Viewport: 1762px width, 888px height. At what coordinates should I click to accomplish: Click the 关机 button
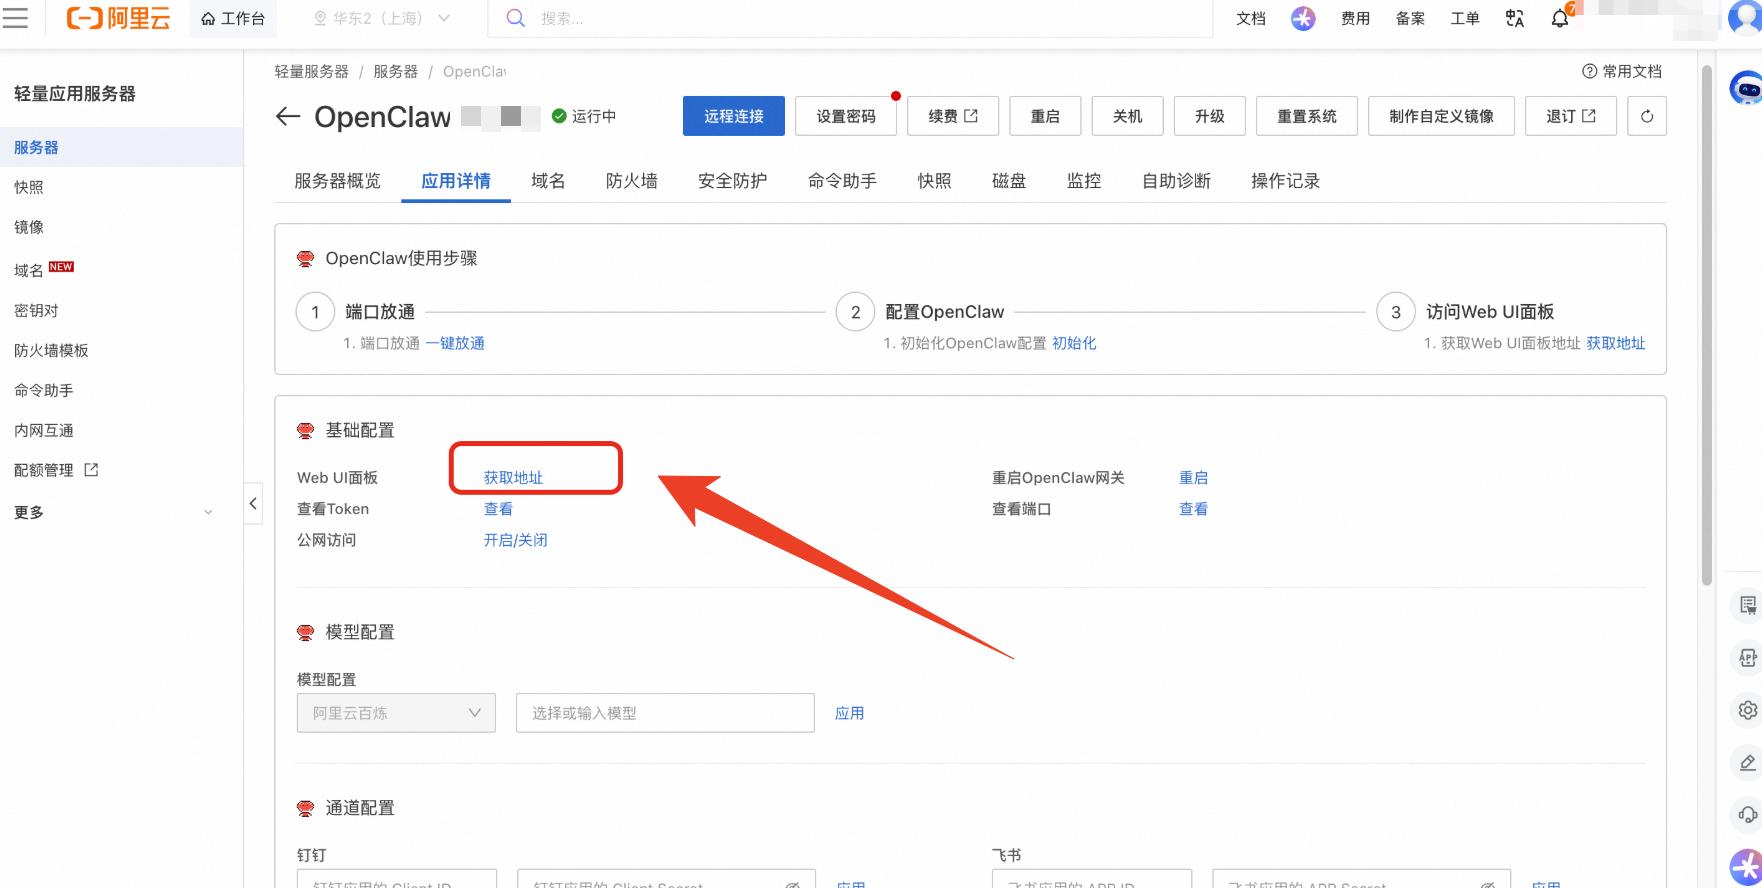1127,116
